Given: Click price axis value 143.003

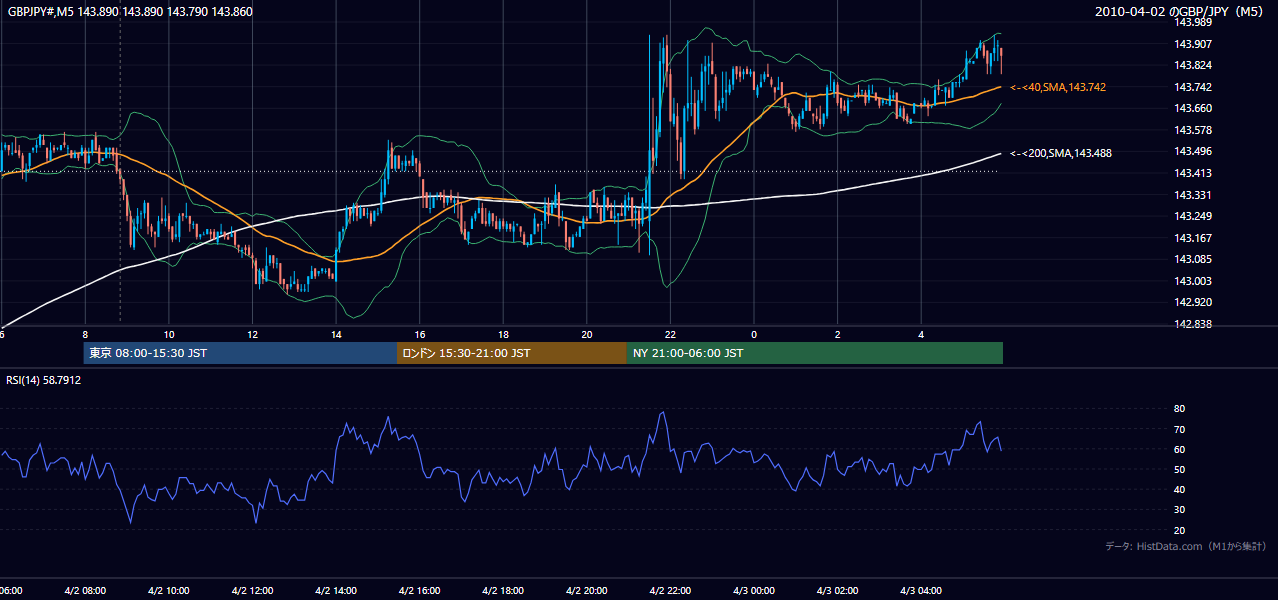Looking at the screenshot, I should point(1193,281).
